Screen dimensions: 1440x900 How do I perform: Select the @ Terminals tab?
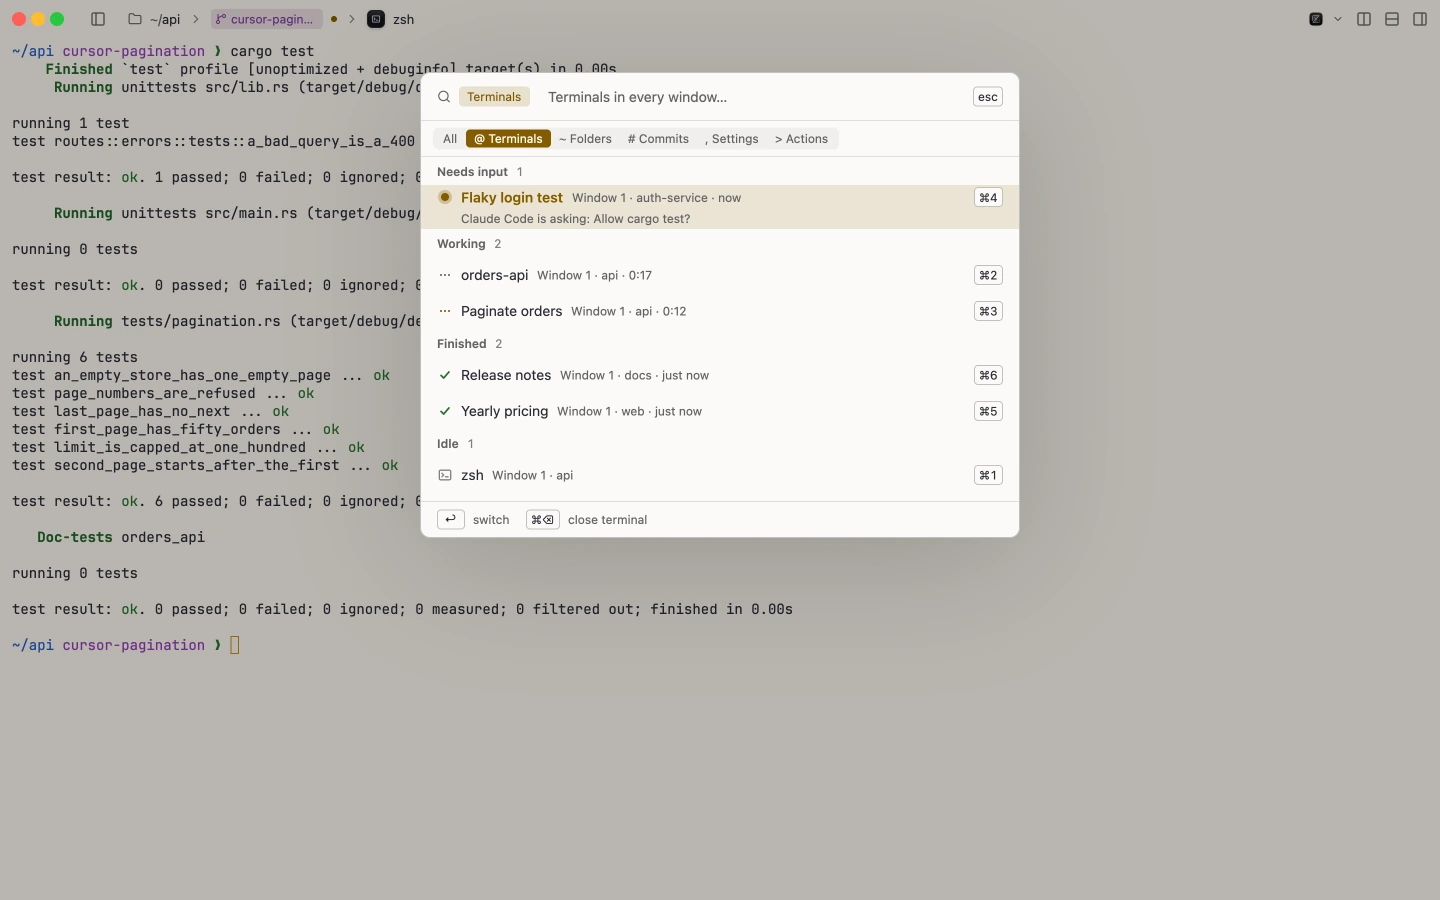point(508,139)
